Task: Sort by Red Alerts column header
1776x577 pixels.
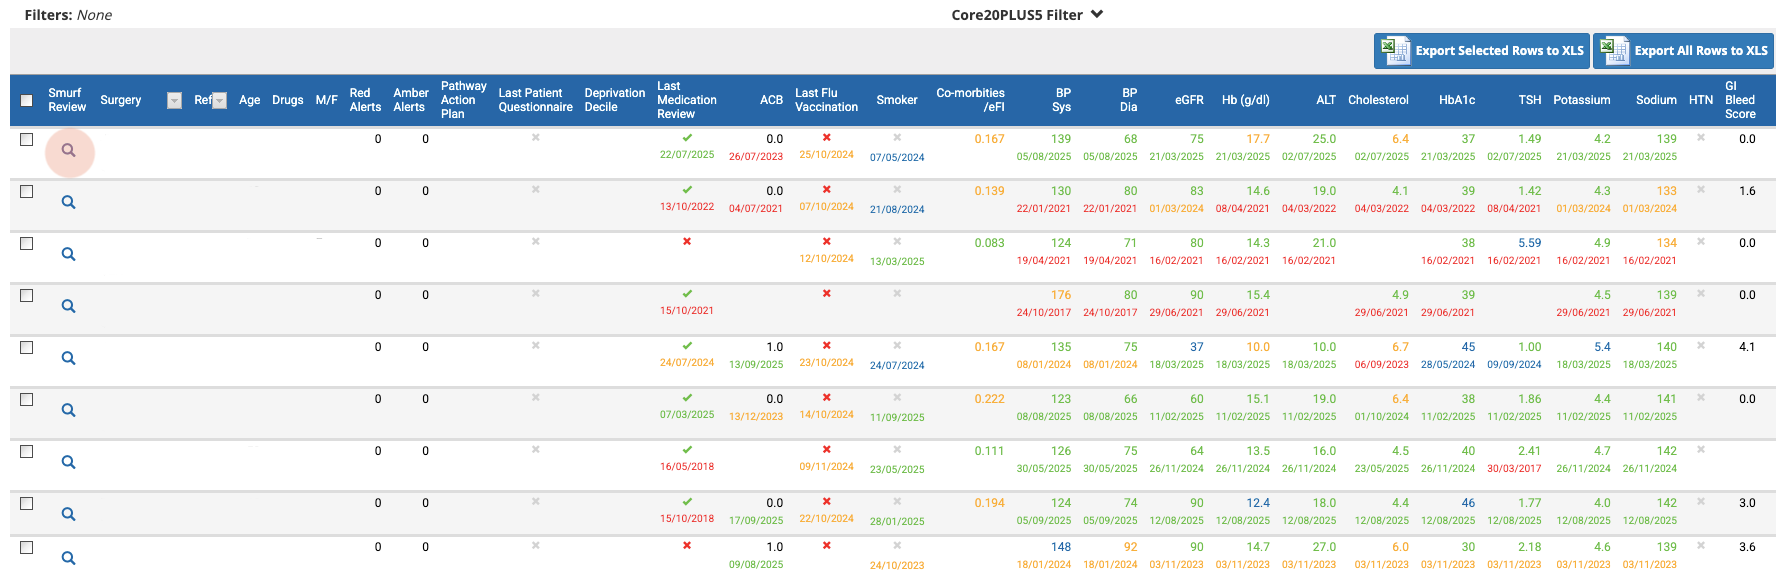Action: pyautogui.click(x=365, y=100)
